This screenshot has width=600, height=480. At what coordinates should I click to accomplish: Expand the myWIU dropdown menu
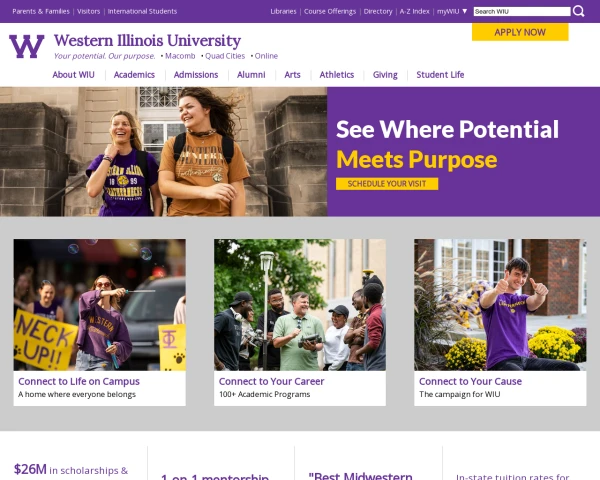click(x=452, y=11)
